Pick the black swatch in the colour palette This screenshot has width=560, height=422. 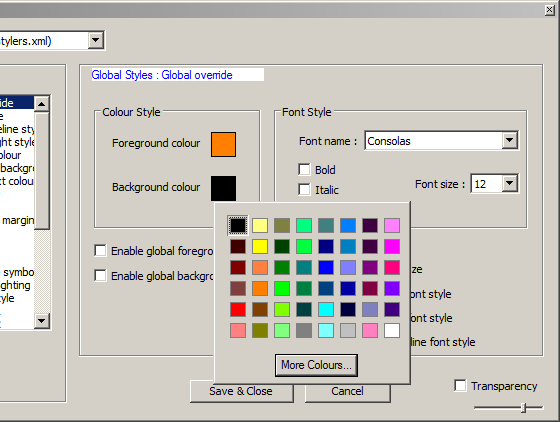point(238,225)
